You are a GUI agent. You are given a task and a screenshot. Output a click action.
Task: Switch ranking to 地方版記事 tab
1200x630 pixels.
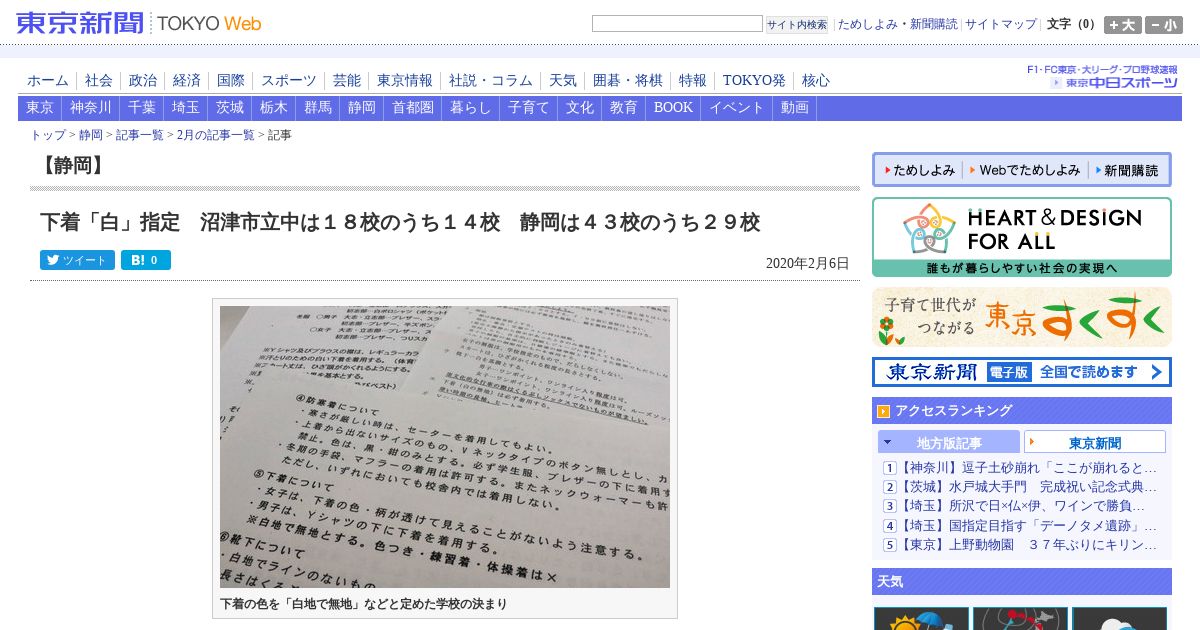pos(949,442)
